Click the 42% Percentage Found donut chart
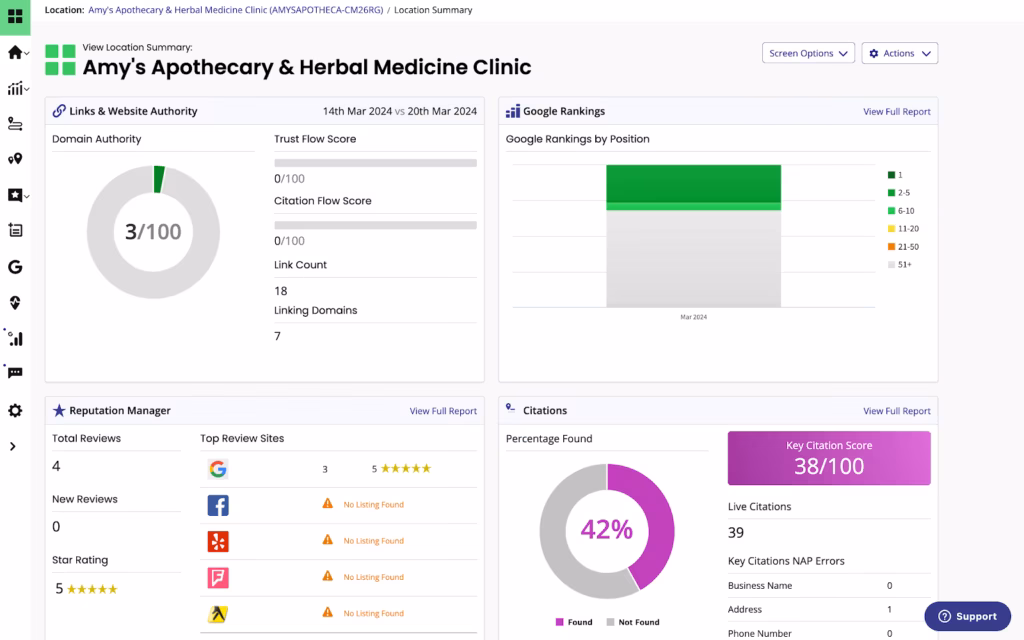This screenshot has height=640, width=1024. (x=607, y=530)
